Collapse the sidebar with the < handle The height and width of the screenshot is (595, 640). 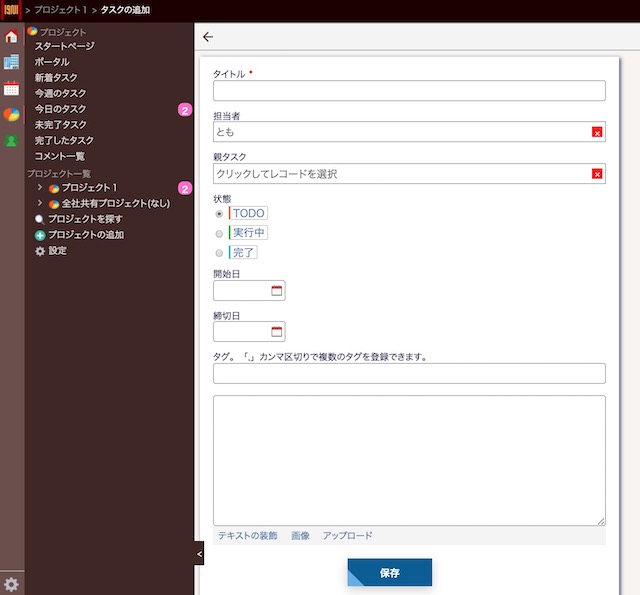199,553
